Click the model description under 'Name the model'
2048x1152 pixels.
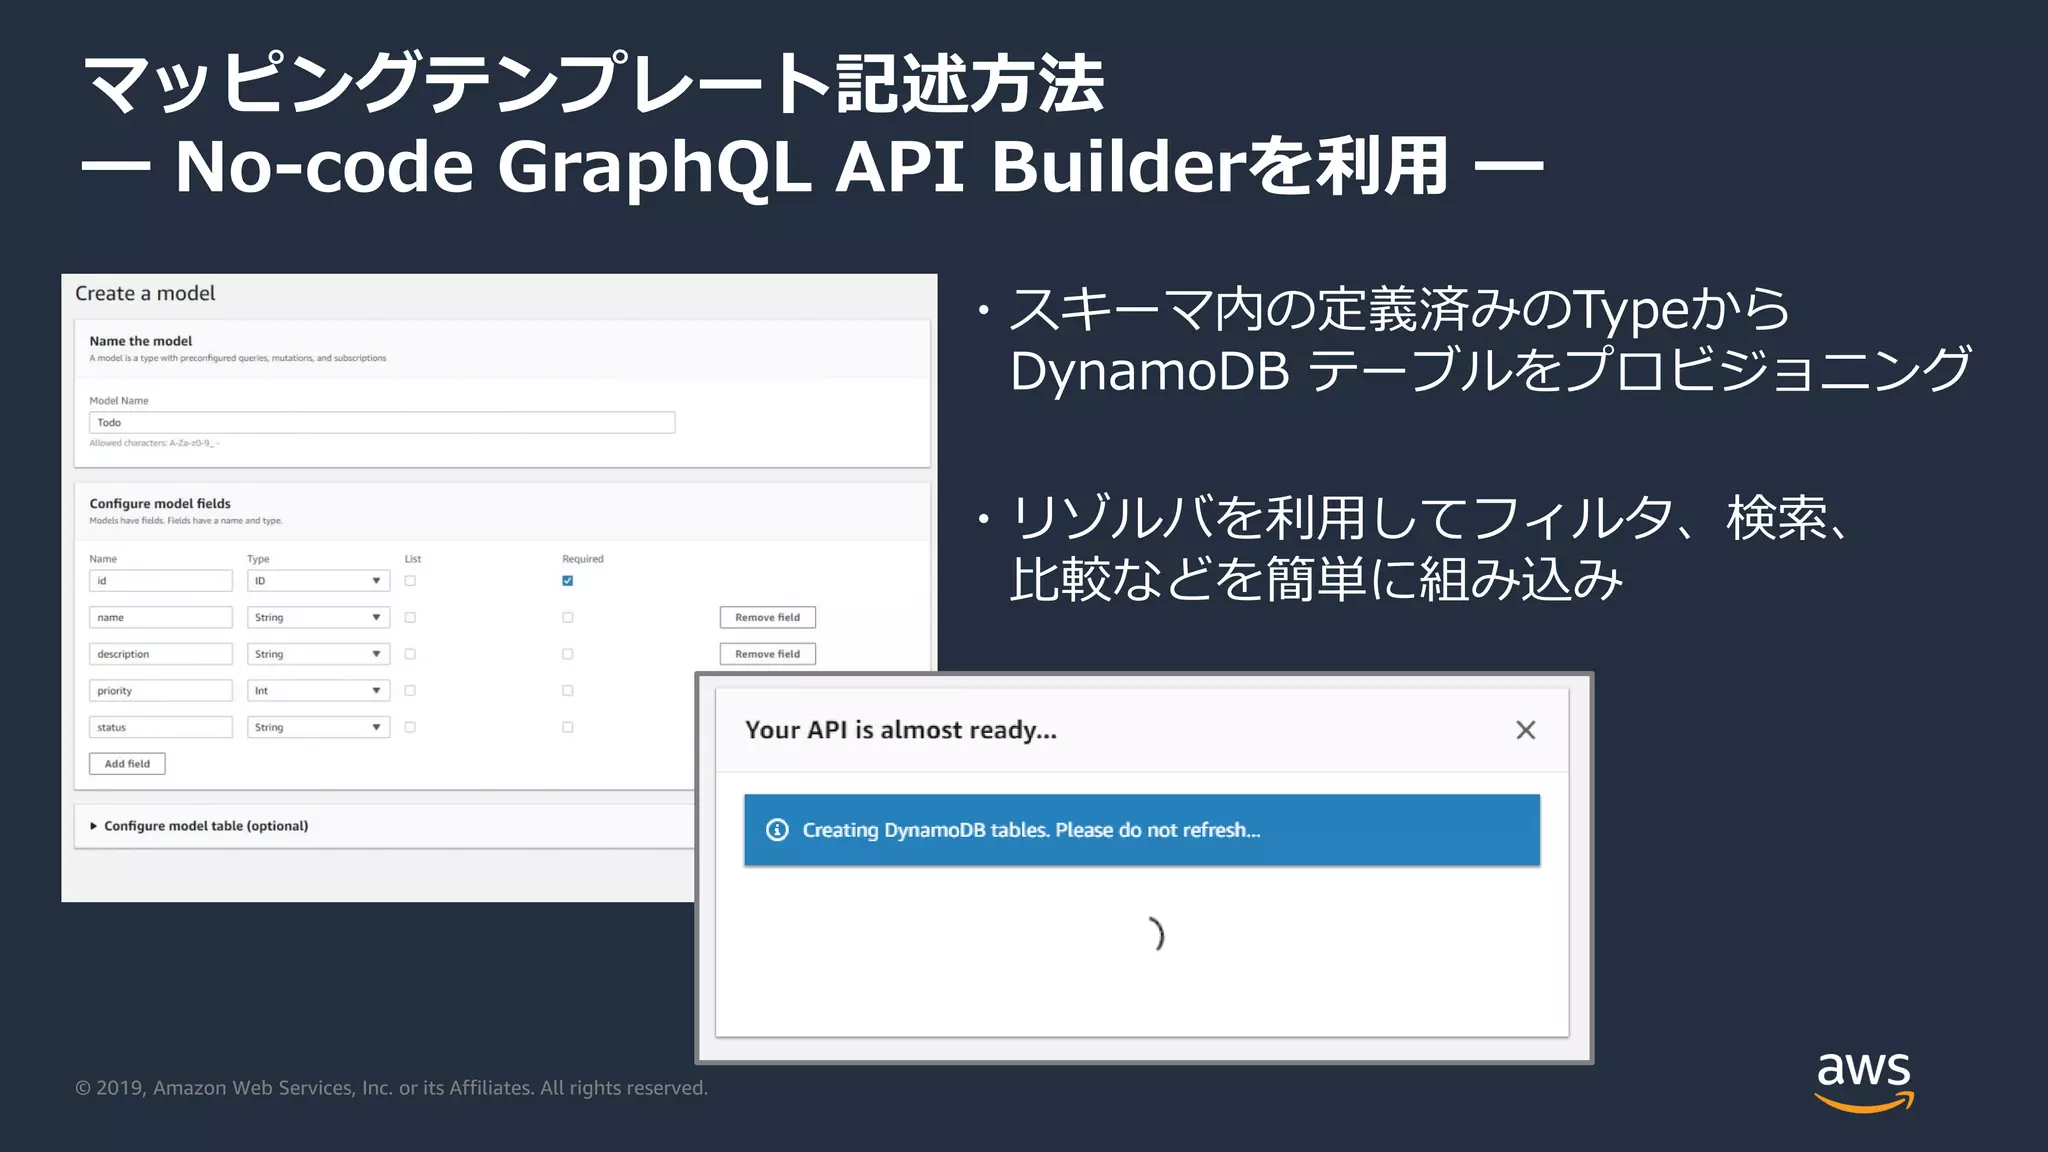238,358
